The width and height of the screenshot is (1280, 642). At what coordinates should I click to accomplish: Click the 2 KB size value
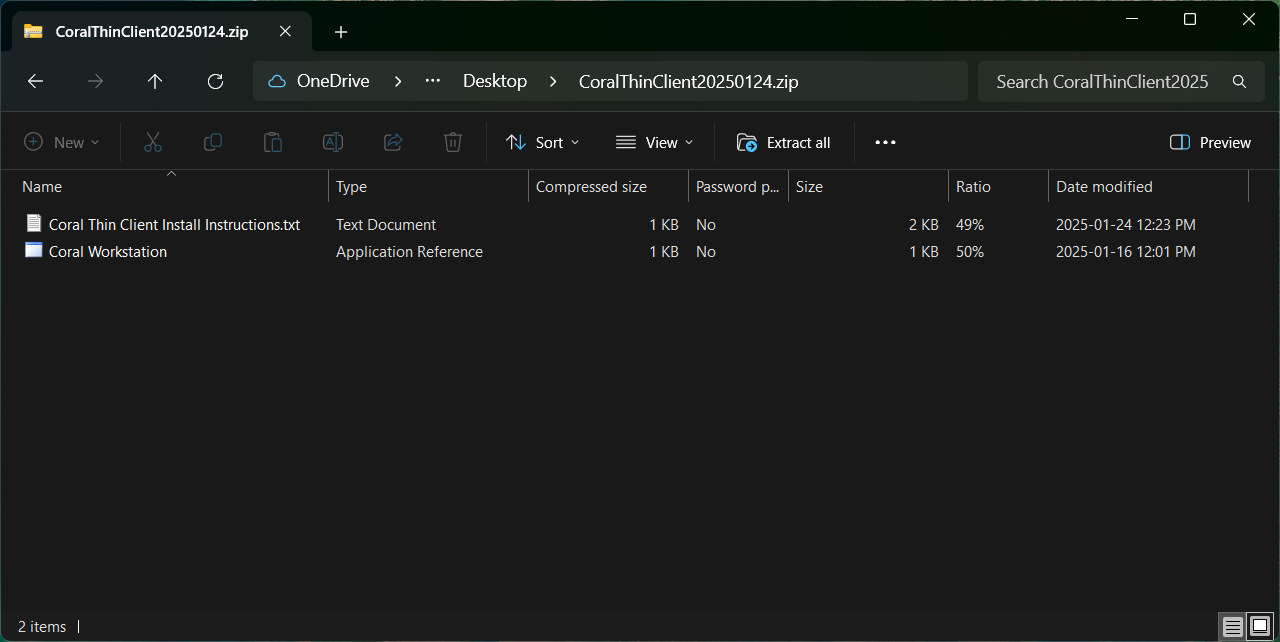[x=924, y=225]
